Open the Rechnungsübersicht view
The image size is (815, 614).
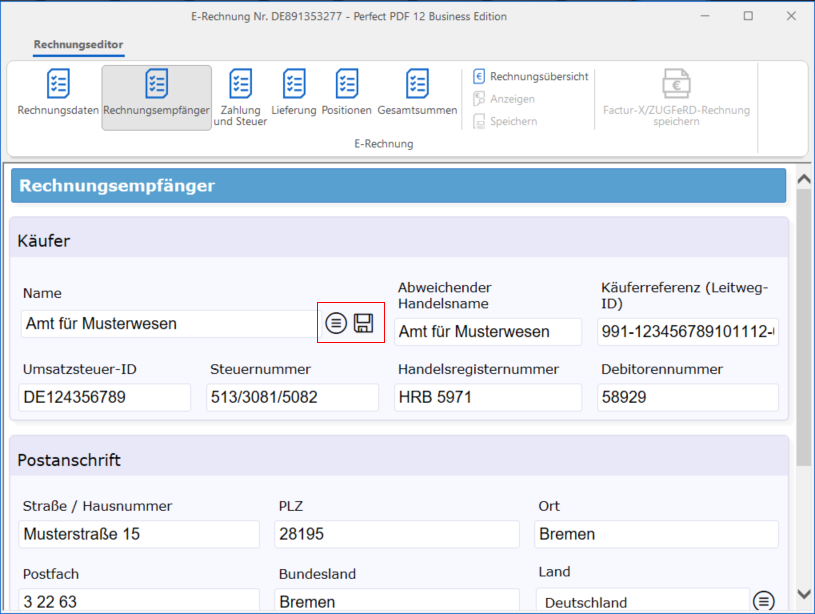(x=531, y=76)
